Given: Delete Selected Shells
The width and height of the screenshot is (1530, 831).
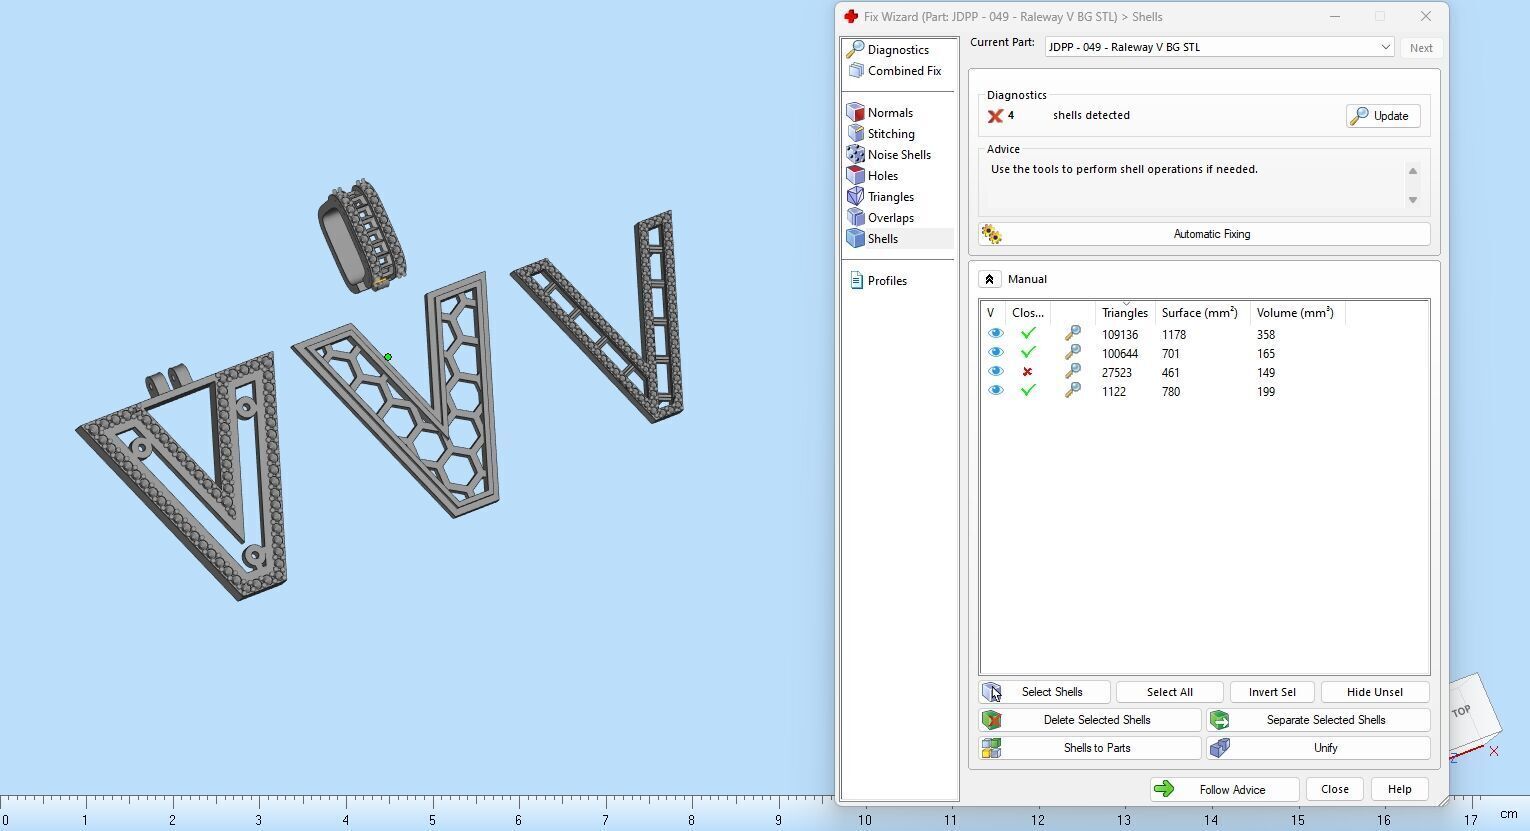Looking at the screenshot, I should point(1090,720).
